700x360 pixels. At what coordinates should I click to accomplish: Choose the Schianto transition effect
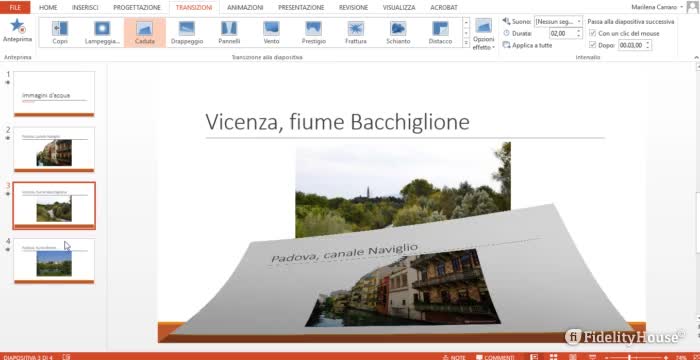click(398, 32)
